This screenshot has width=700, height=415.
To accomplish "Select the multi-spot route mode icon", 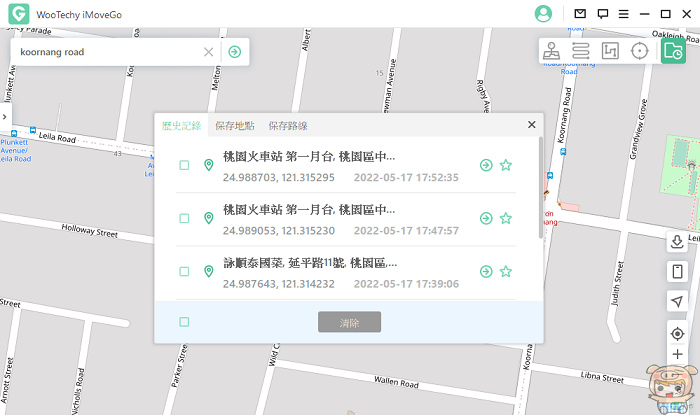I will [610, 50].
